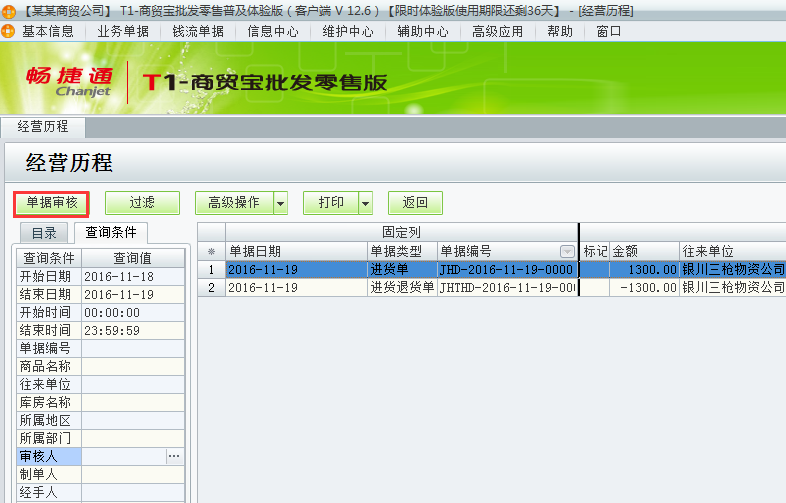The image size is (786, 503).
Task: Expand the 高级操作 dropdown arrow
Action: coord(281,203)
